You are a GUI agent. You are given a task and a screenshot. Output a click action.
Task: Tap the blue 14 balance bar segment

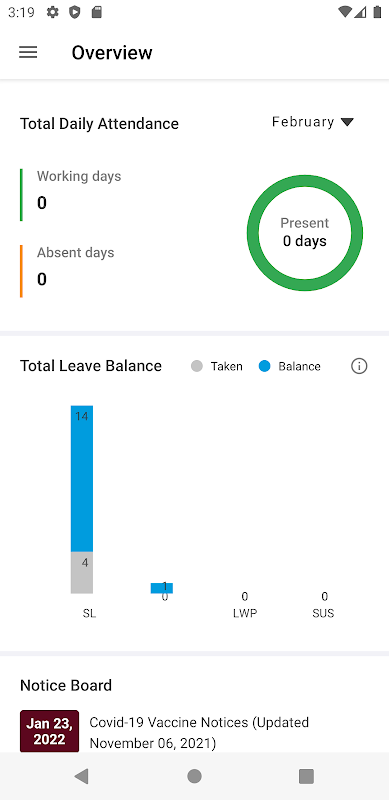click(x=82, y=479)
